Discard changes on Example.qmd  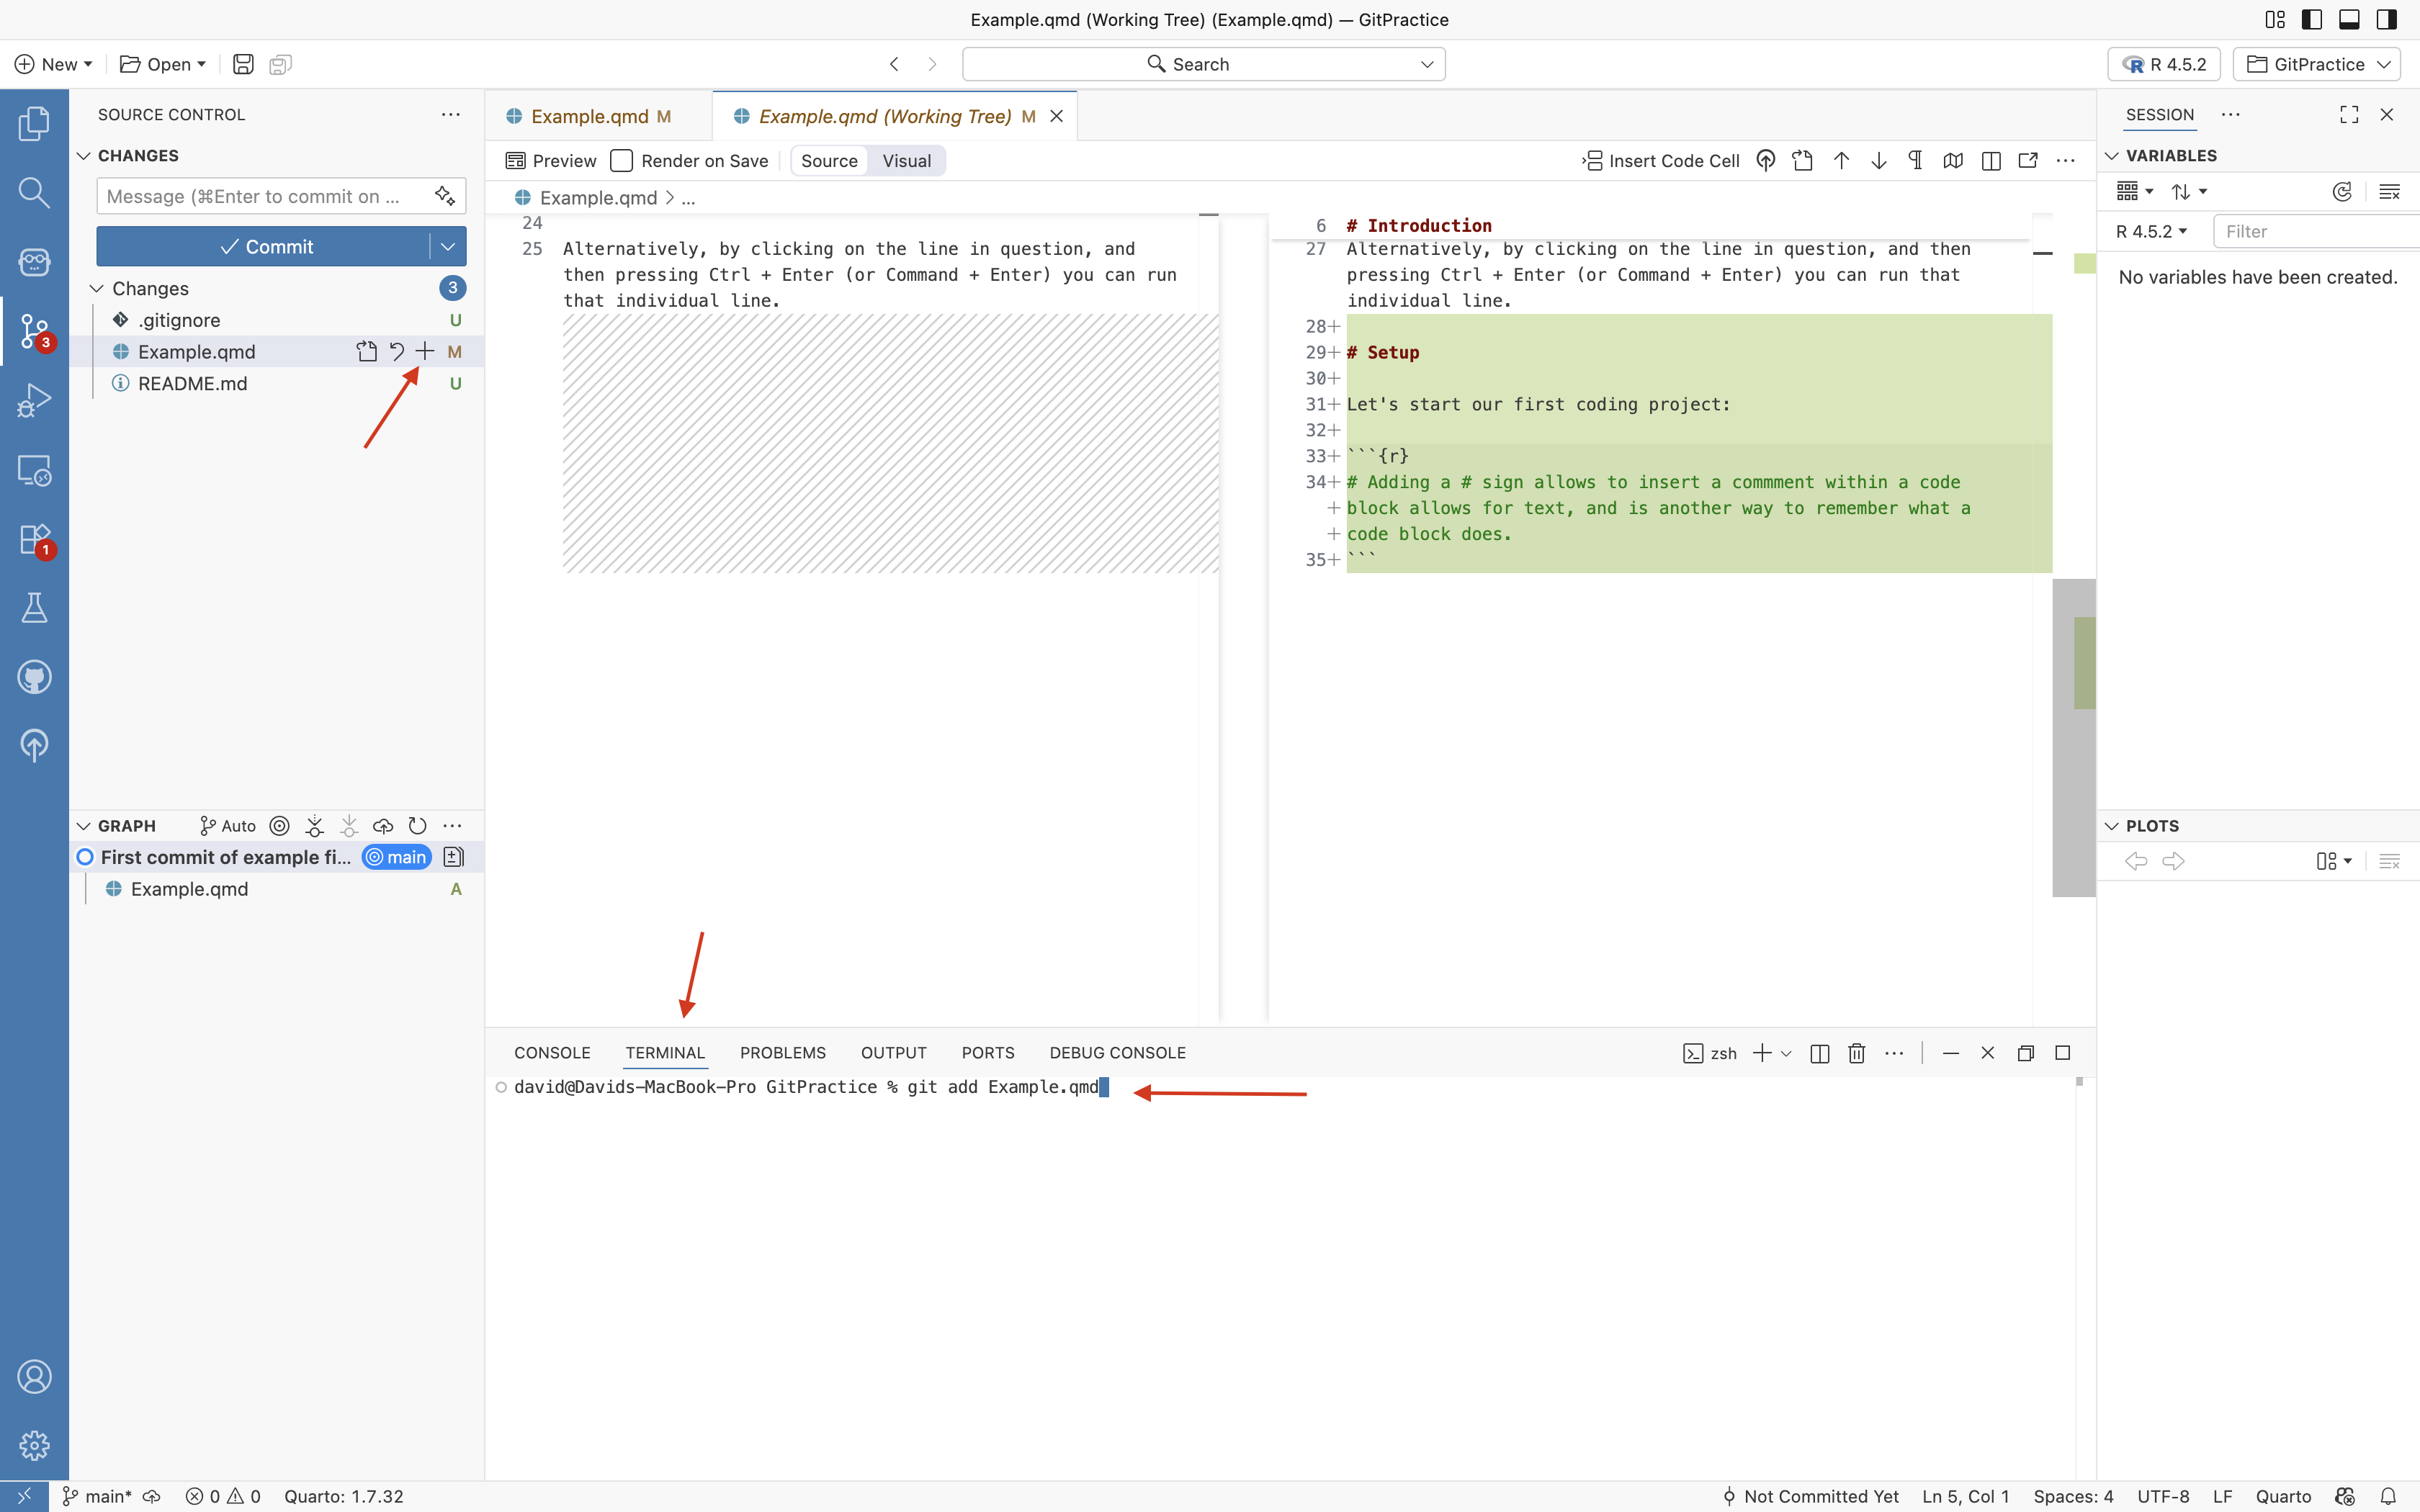(x=396, y=352)
